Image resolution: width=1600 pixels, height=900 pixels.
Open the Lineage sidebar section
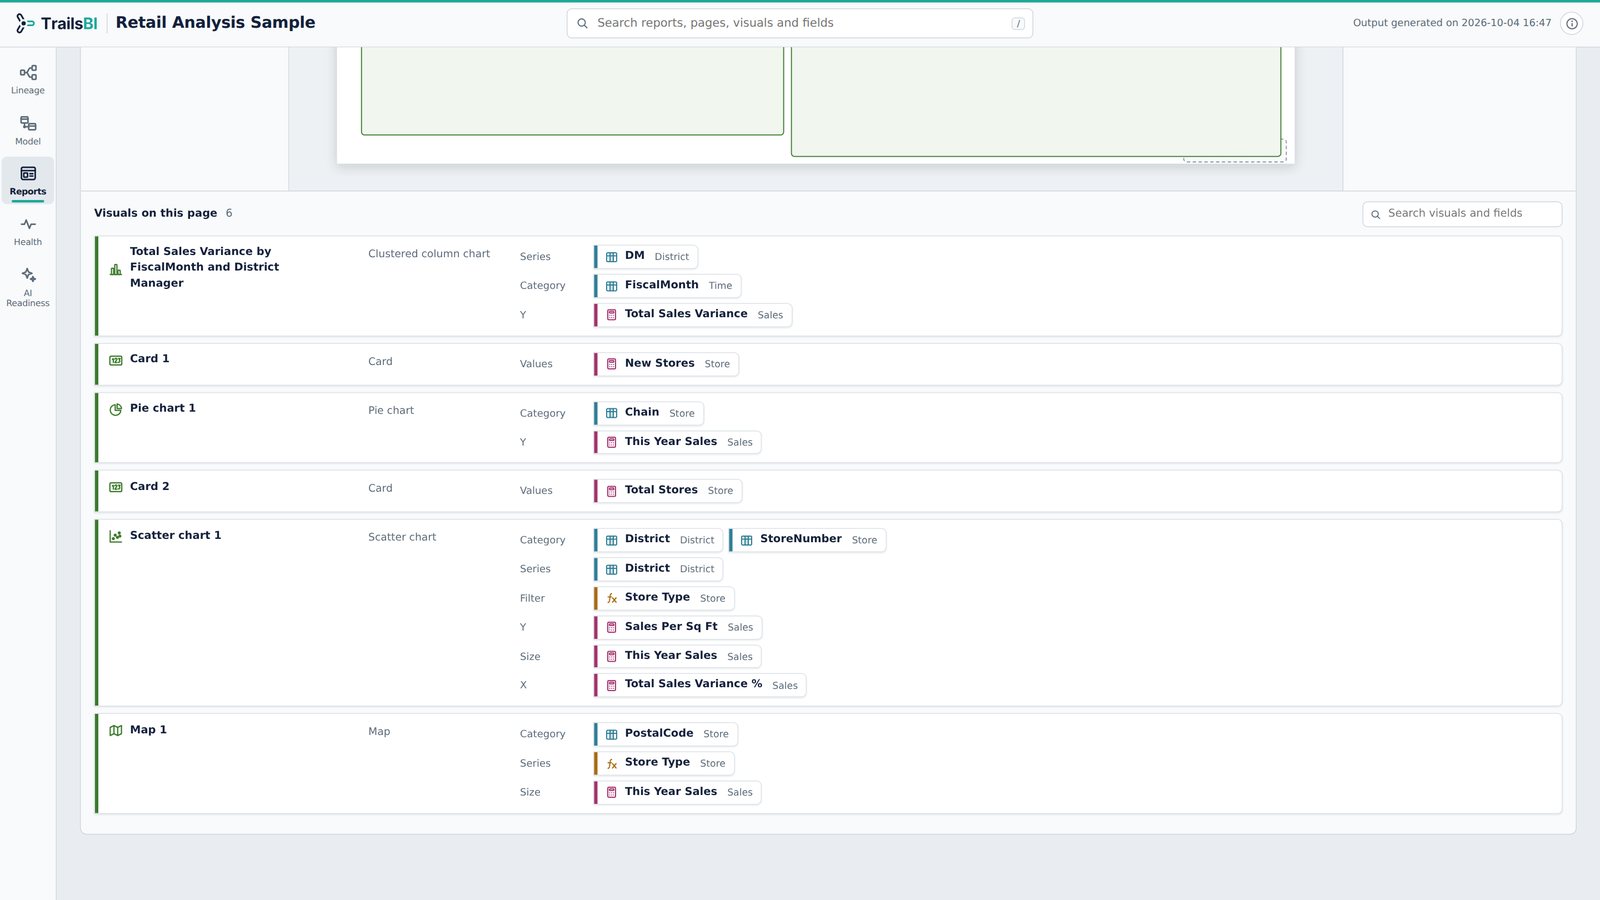[28, 80]
